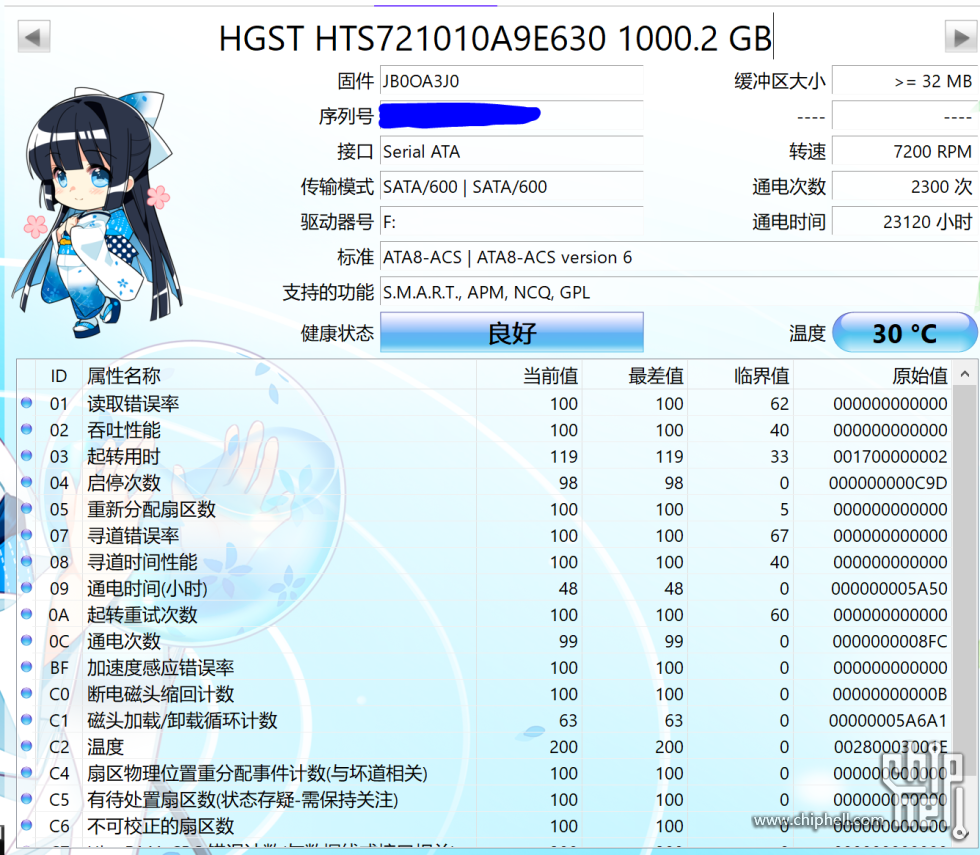Image resolution: width=980 pixels, height=855 pixels.
Task: Select the 磁头加载/卸载循环计数 attribute name
Action: pos(182,721)
